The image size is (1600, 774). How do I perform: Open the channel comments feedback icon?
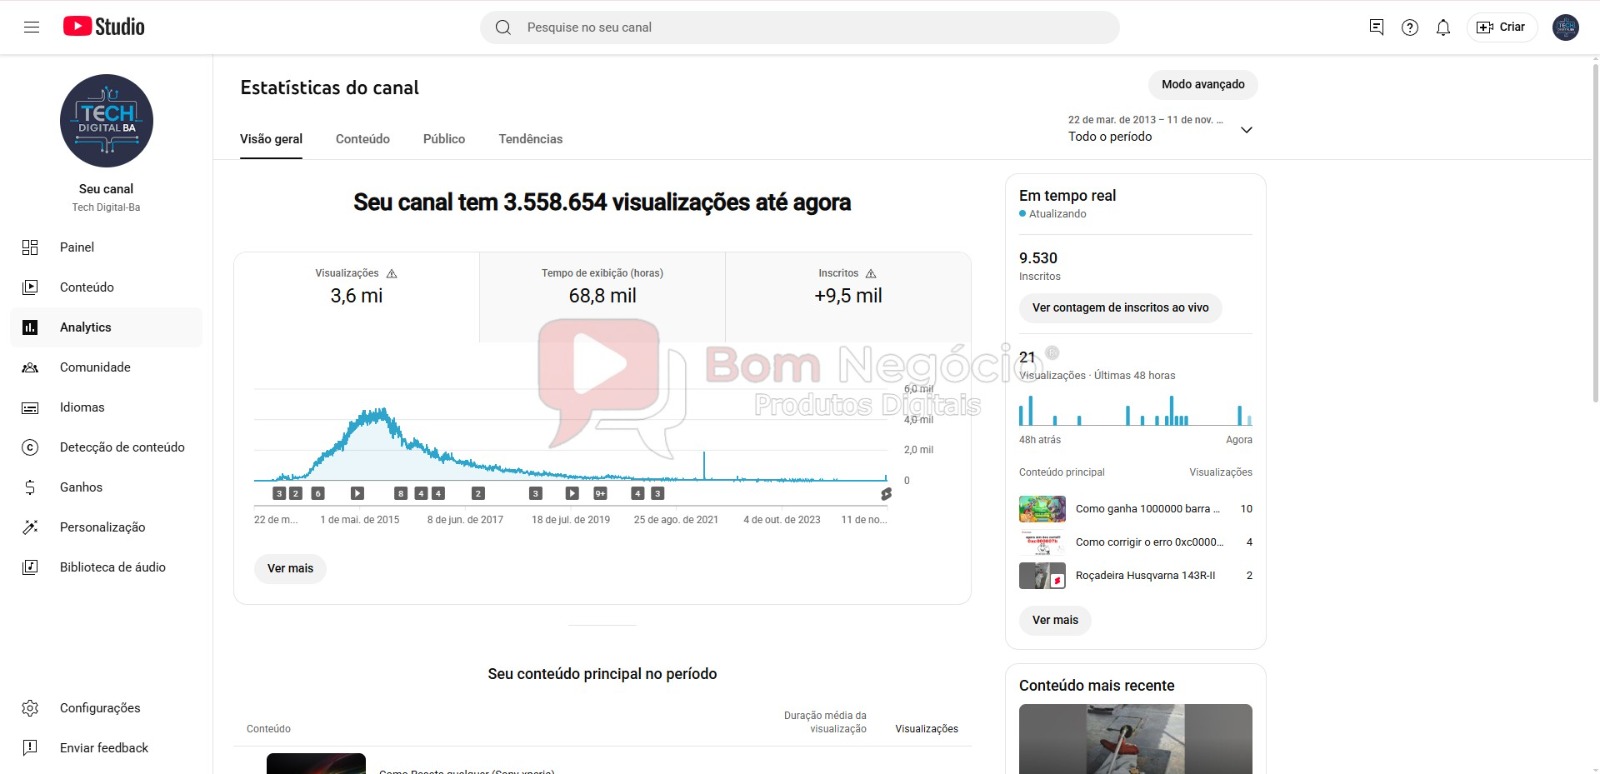tap(1377, 27)
